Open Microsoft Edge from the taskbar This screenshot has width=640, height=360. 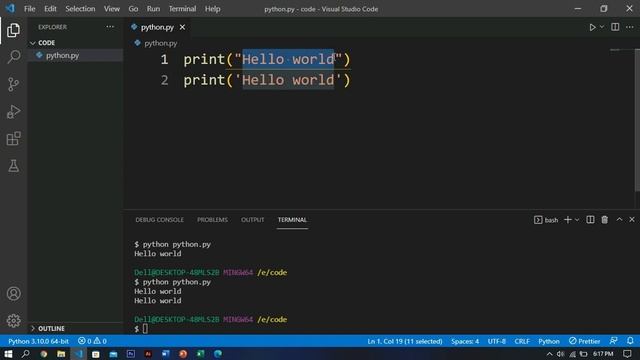point(218,353)
